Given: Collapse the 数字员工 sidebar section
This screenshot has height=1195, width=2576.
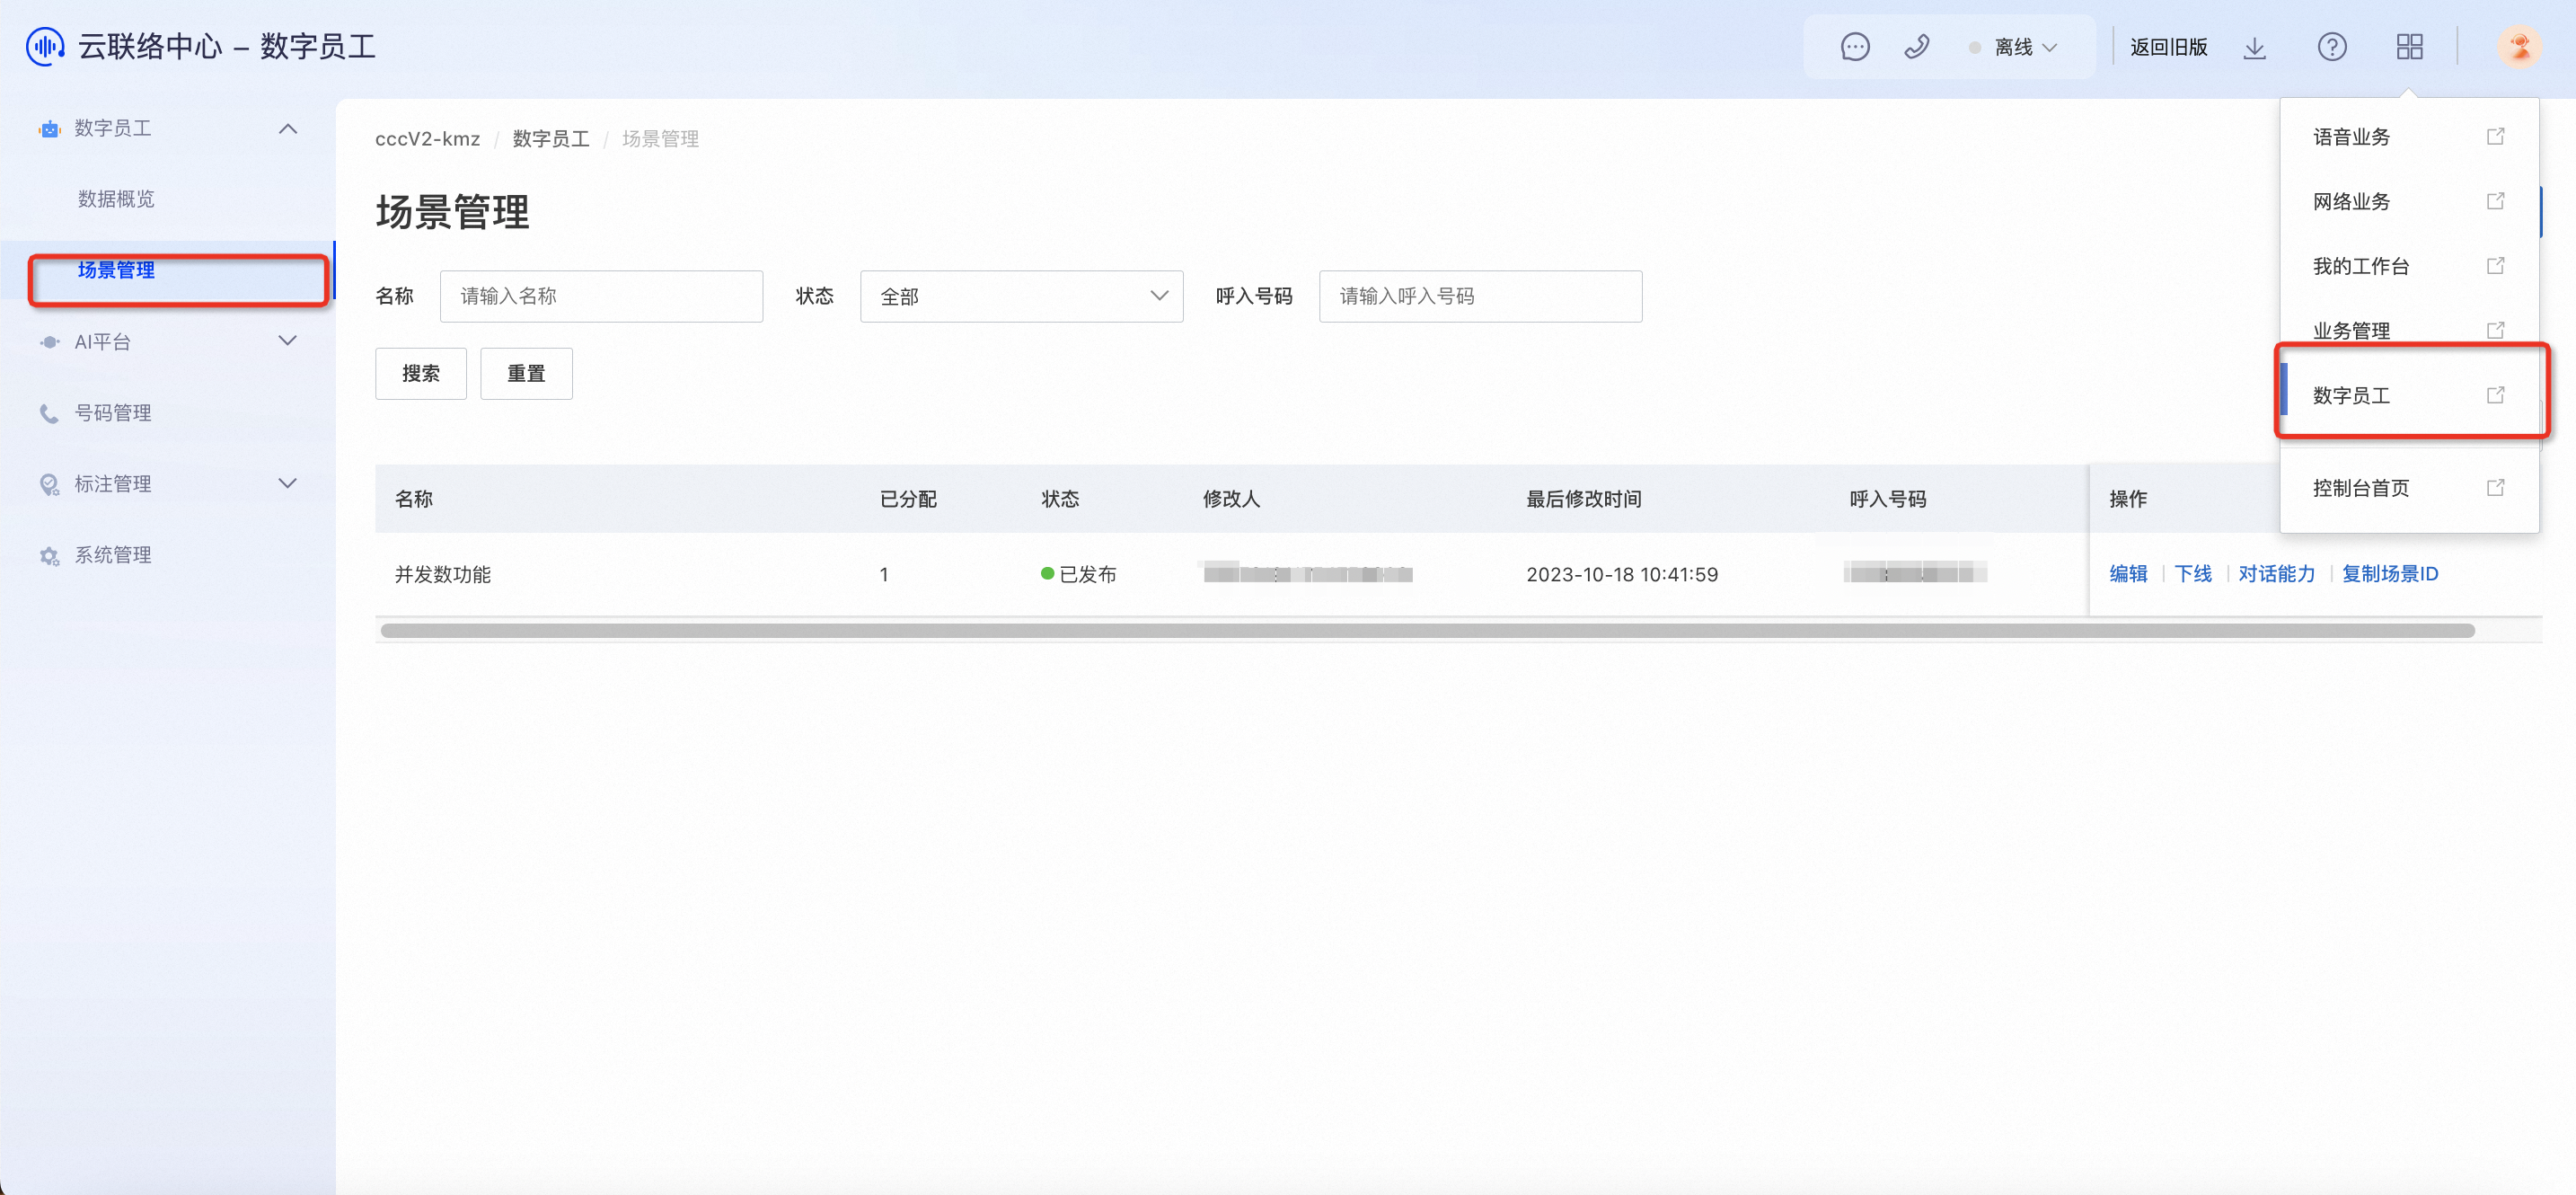Looking at the screenshot, I should coord(288,128).
